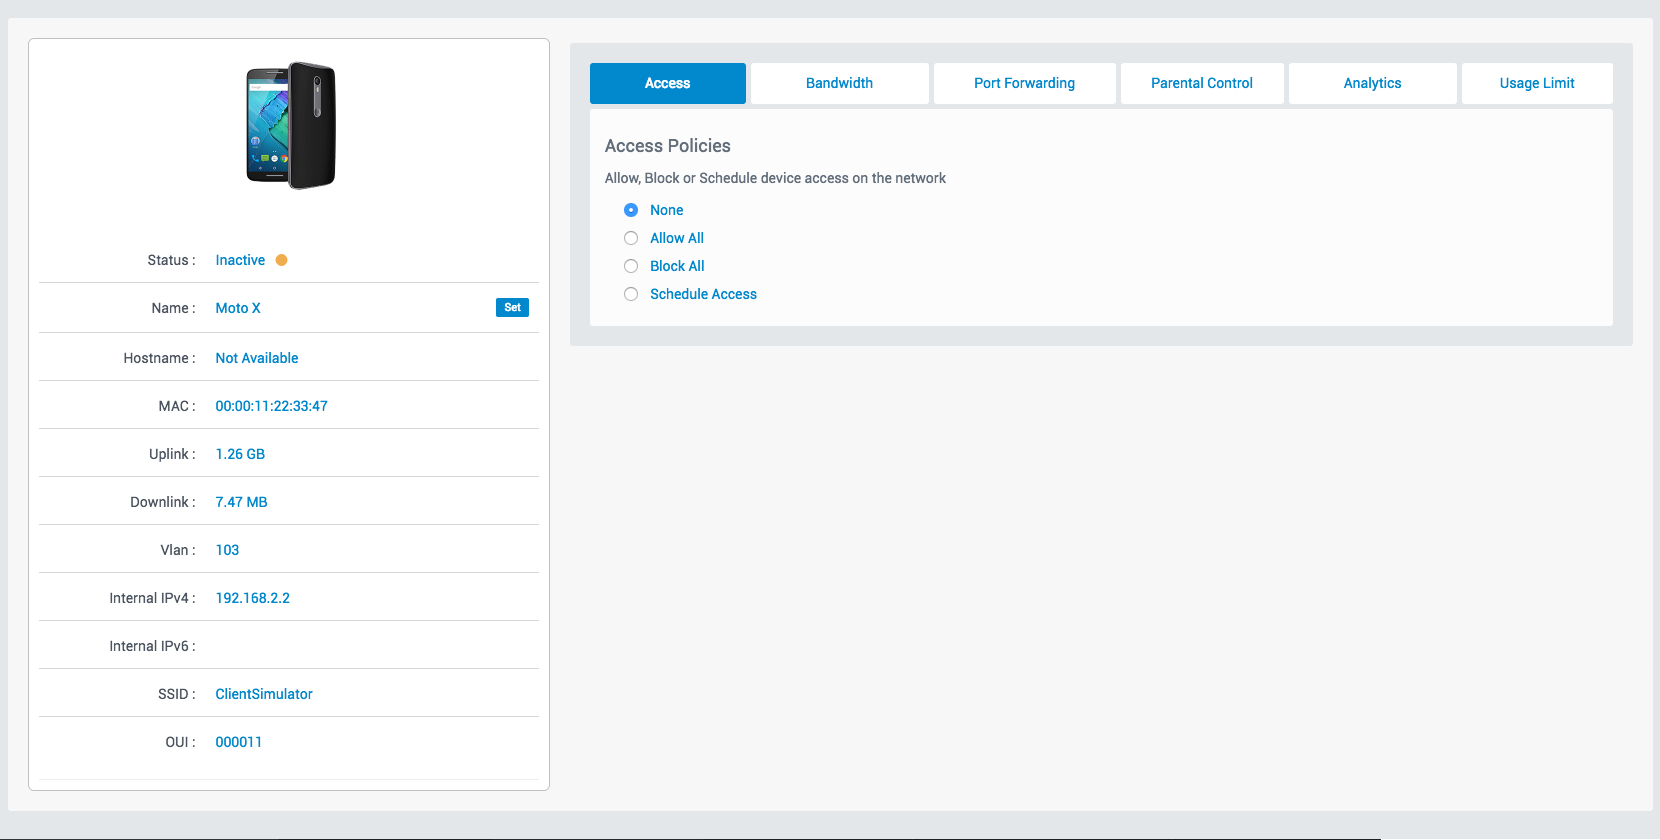Viewport: 1660px width, 840px height.
Task: Click the Uplink value 1.26 GB
Action: click(x=240, y=454)
